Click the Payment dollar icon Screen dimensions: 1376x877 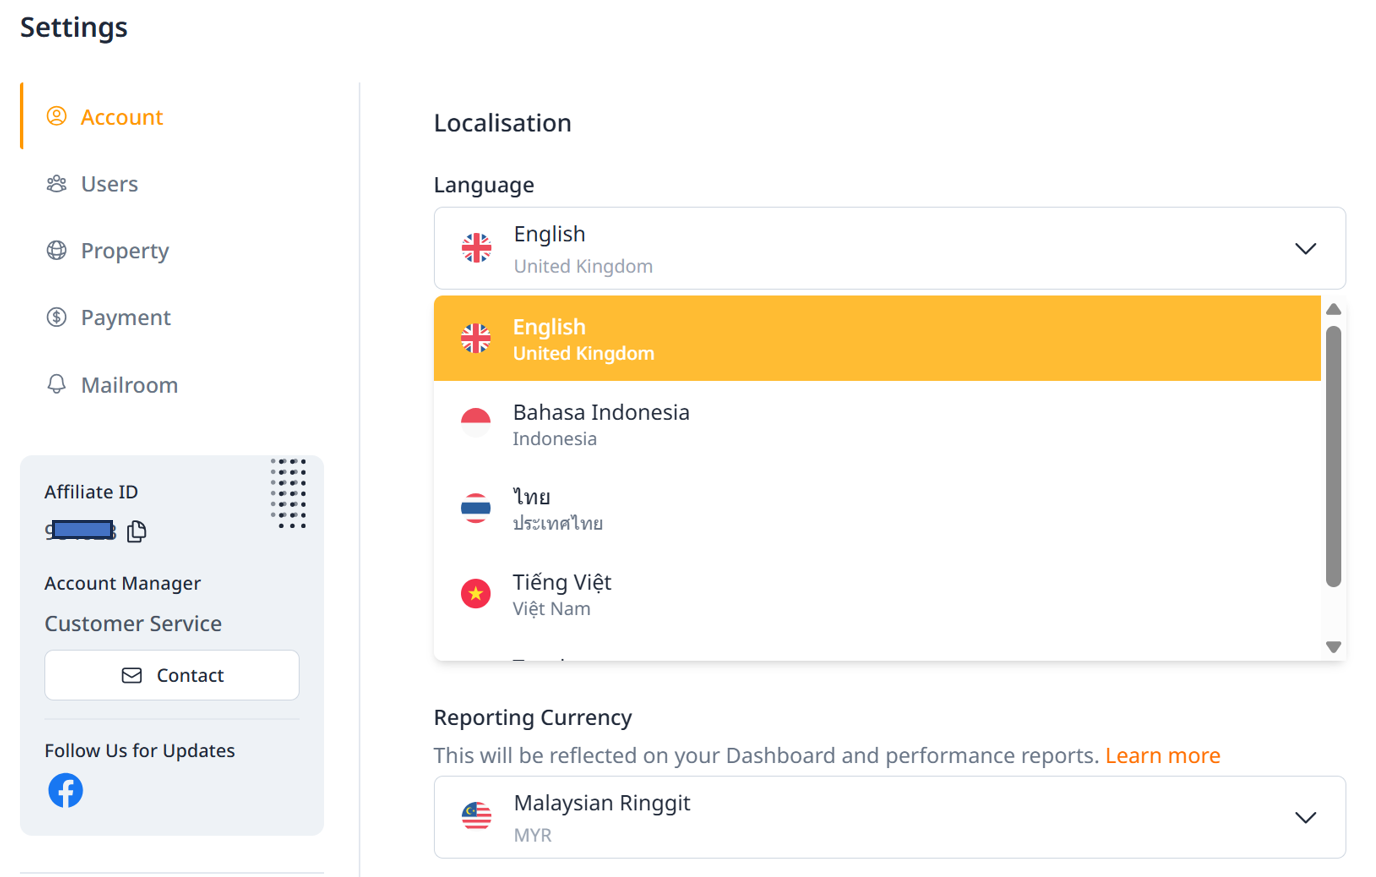click(x=57, y=318)
